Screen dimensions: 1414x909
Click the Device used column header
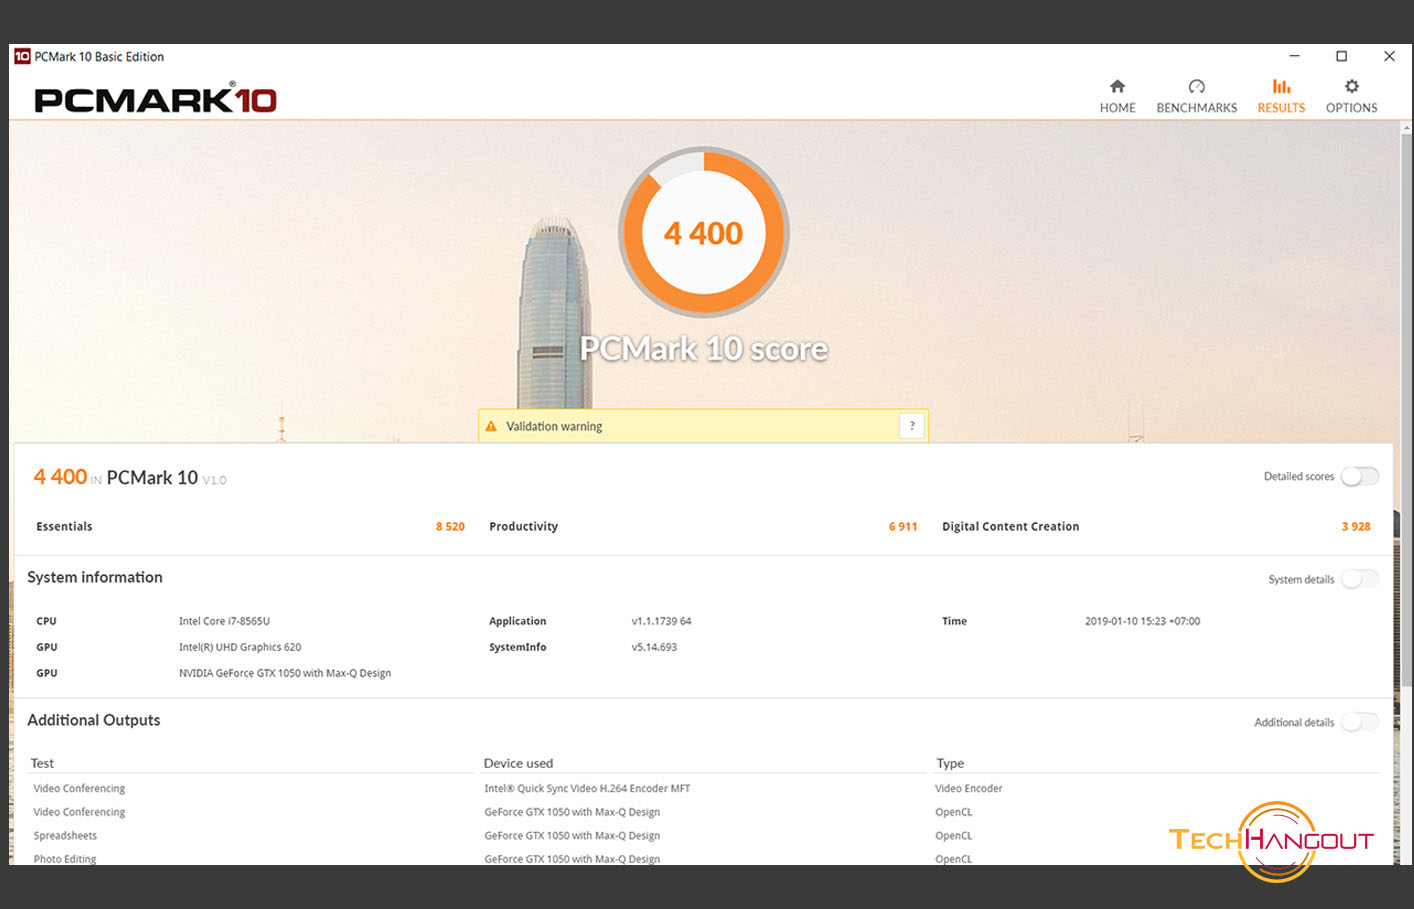click(518, 763)
